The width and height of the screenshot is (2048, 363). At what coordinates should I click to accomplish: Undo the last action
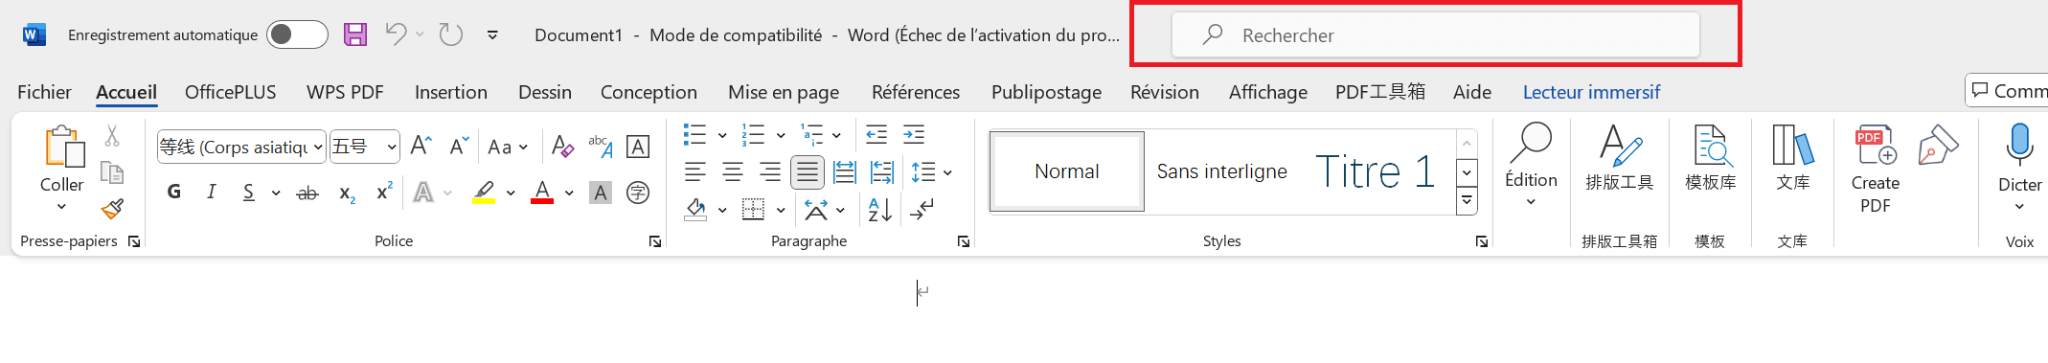point(396,34)
